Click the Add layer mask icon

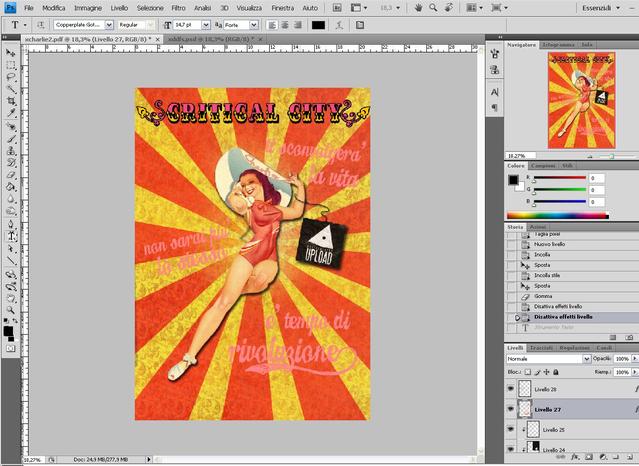tap(589, 457)
